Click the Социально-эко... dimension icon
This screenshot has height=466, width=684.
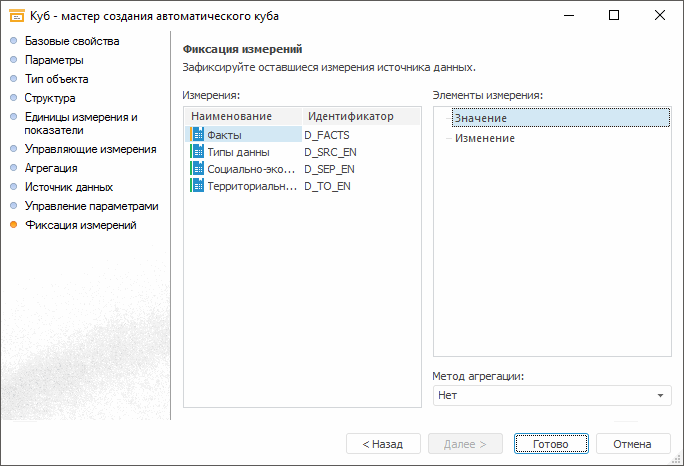coord(197,169)
